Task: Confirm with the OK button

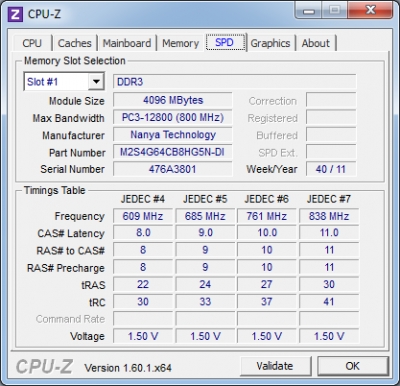Action: click(x=353, y=366)
